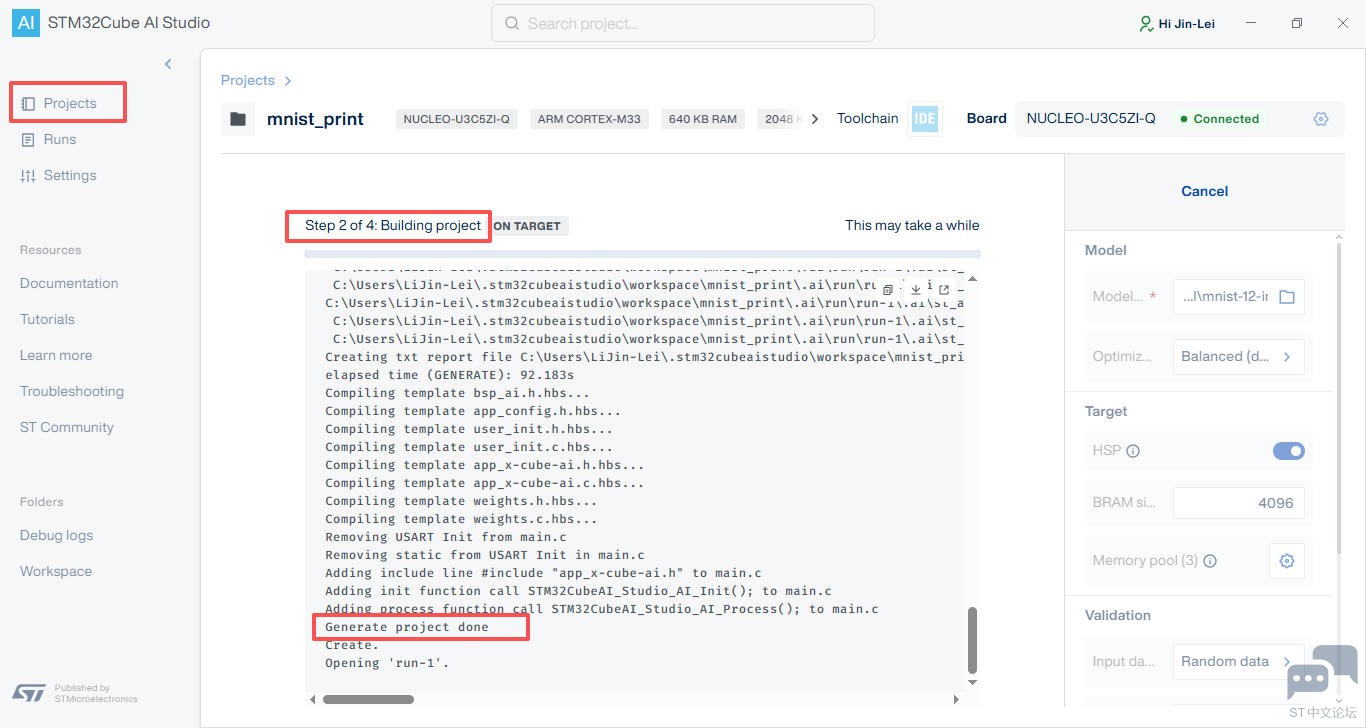Click the log's scroll left arrow
Screen dimensions: 1366x728
(x=313, y=699)
